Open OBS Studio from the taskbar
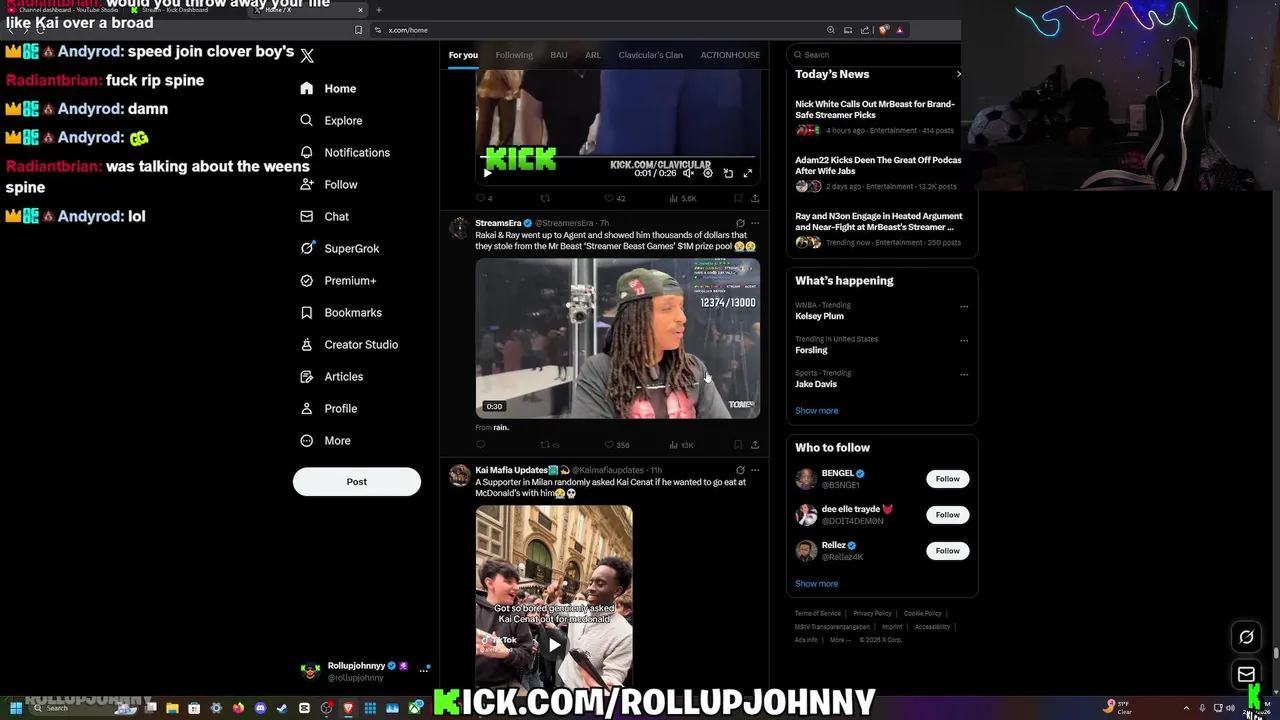Viewport: 1280px width, 720px height. click(326, 708)
